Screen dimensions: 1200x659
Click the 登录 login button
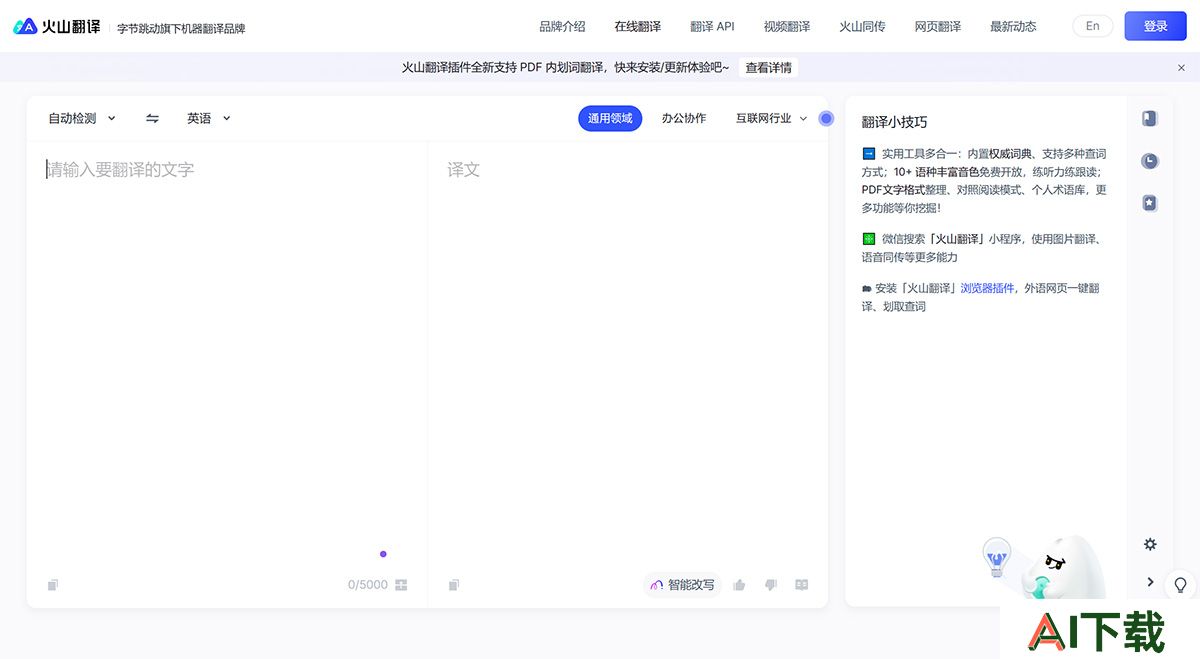pyautogui.click(x=1155, y=26)
